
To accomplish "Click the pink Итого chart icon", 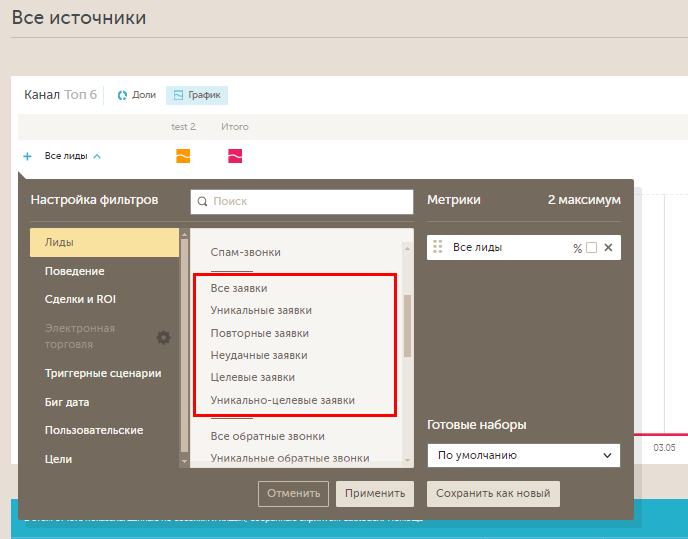I will pos(235,156).
